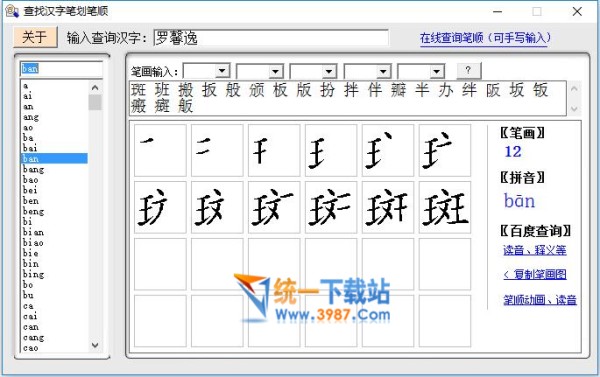600x377 pixels.
Task: Click the pinyin list scroll-down arrow
Action: (x=95, y=345)
